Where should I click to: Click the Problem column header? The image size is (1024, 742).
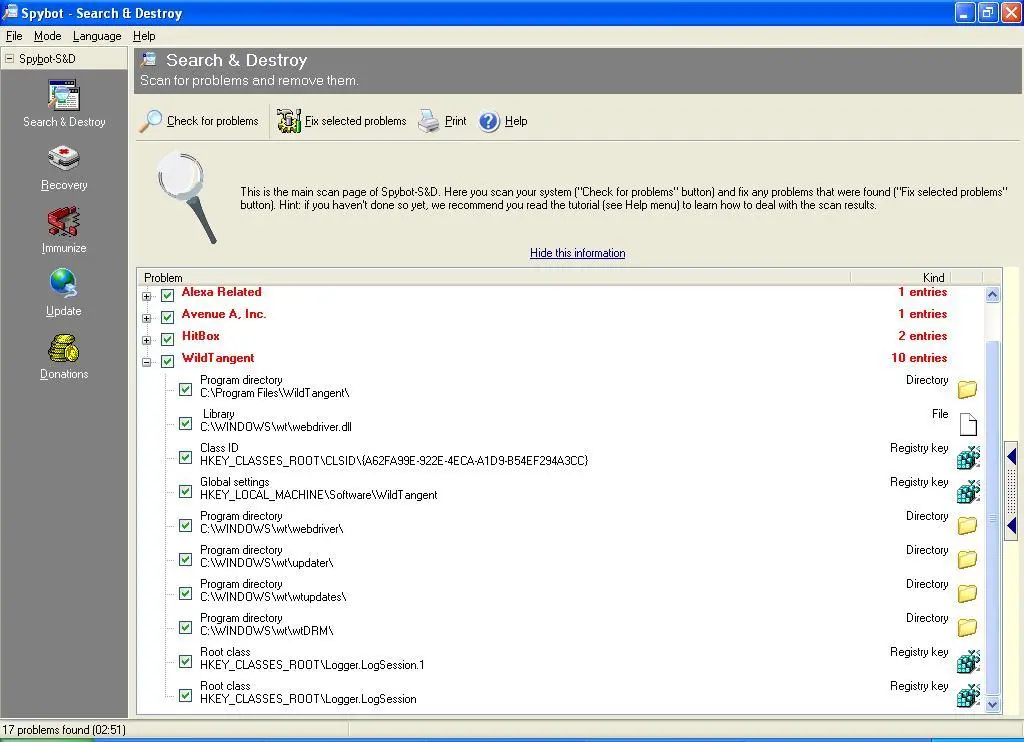[x=494, y=278]
